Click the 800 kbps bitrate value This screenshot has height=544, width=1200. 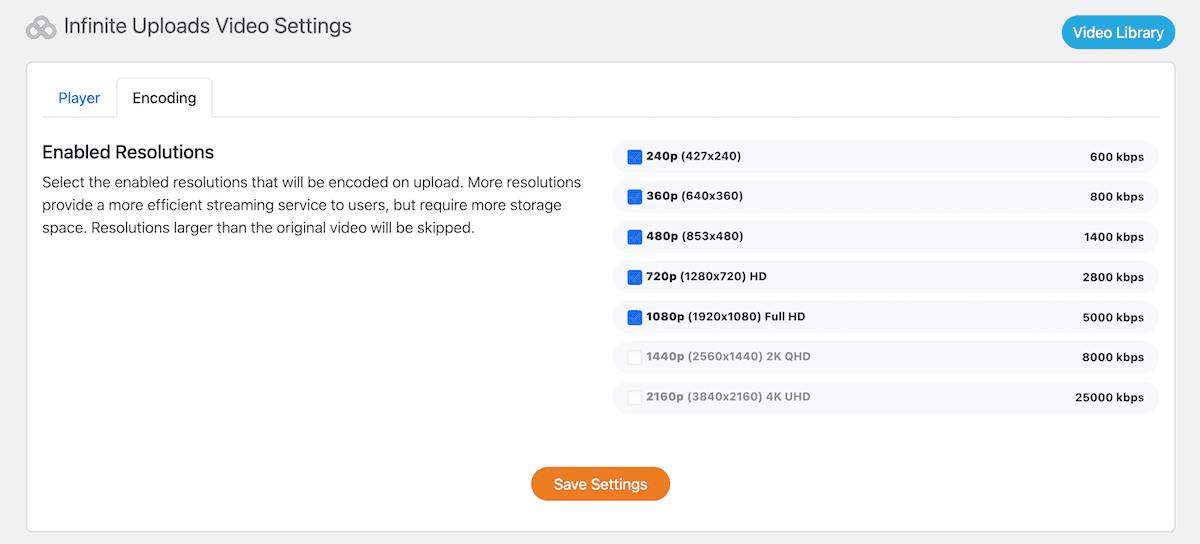[1117, 197]
